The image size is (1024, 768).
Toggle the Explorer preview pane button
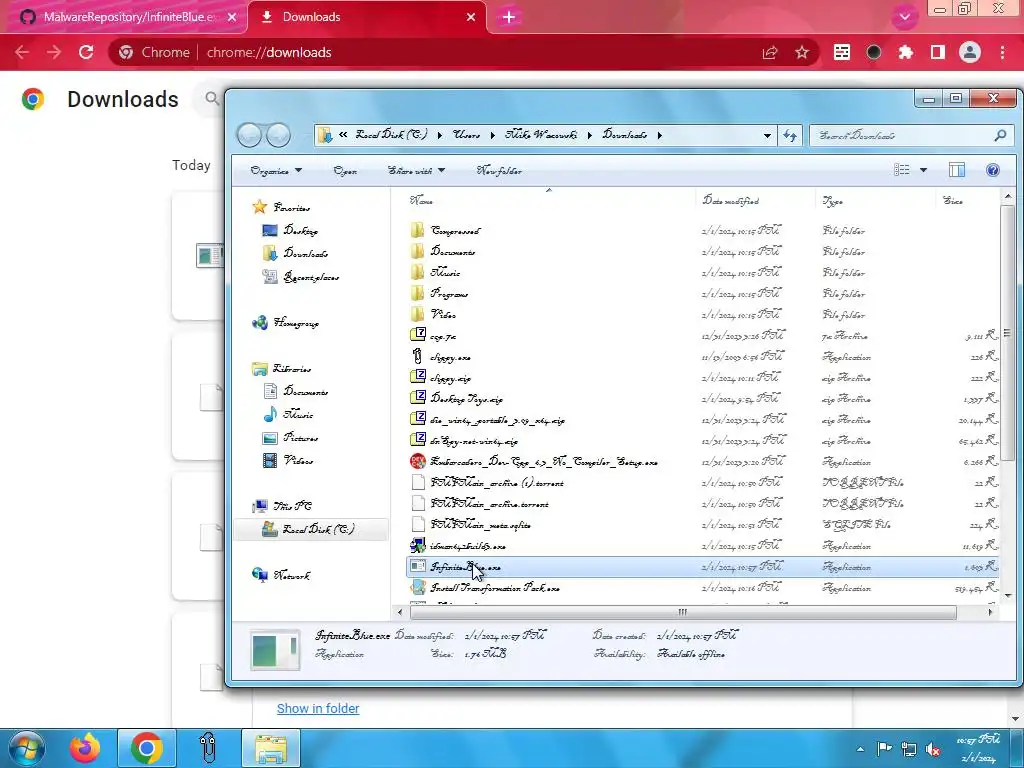(x=957, y=170)
